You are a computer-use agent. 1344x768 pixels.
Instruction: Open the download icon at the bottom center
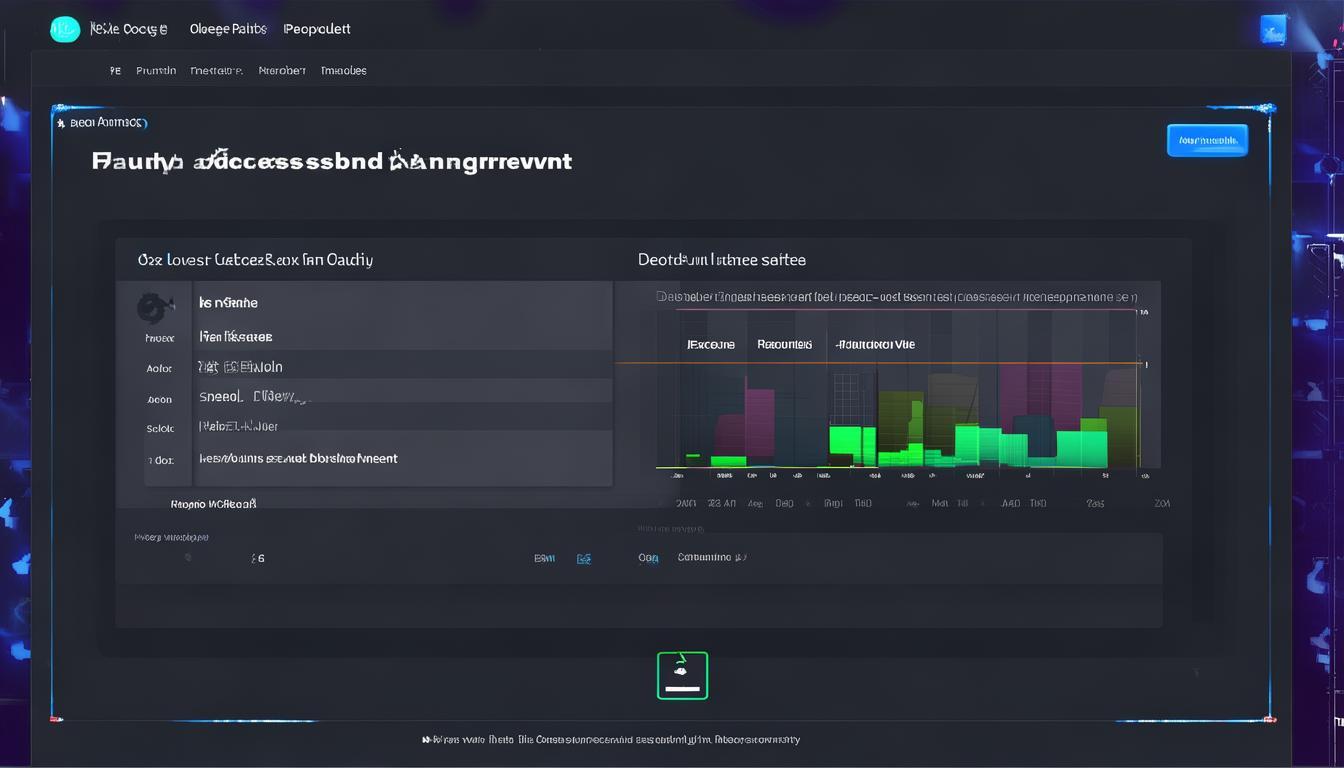pos(683,675)
